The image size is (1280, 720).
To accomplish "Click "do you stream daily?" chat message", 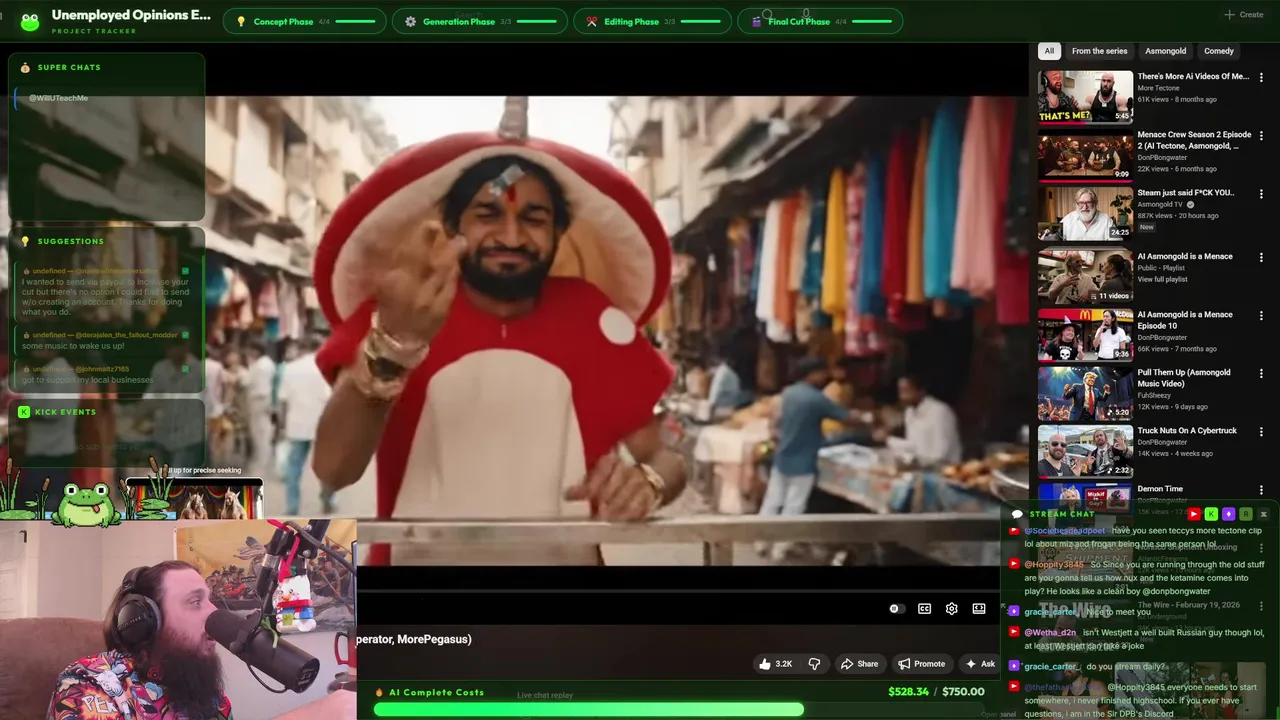I will pos(1124,667).
